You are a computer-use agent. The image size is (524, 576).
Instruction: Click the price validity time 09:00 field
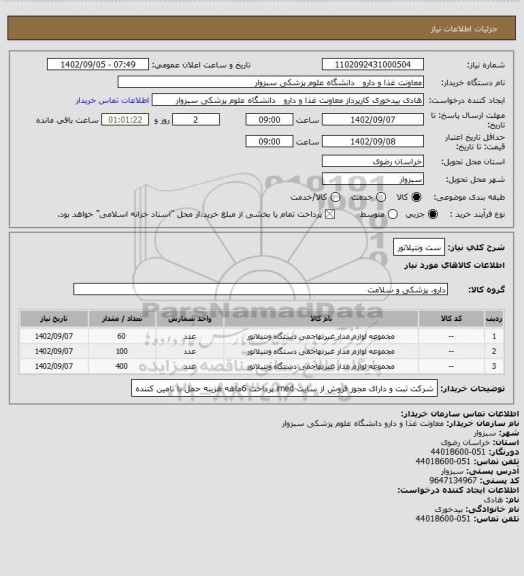pyautogui.click(x=269, y=141)
